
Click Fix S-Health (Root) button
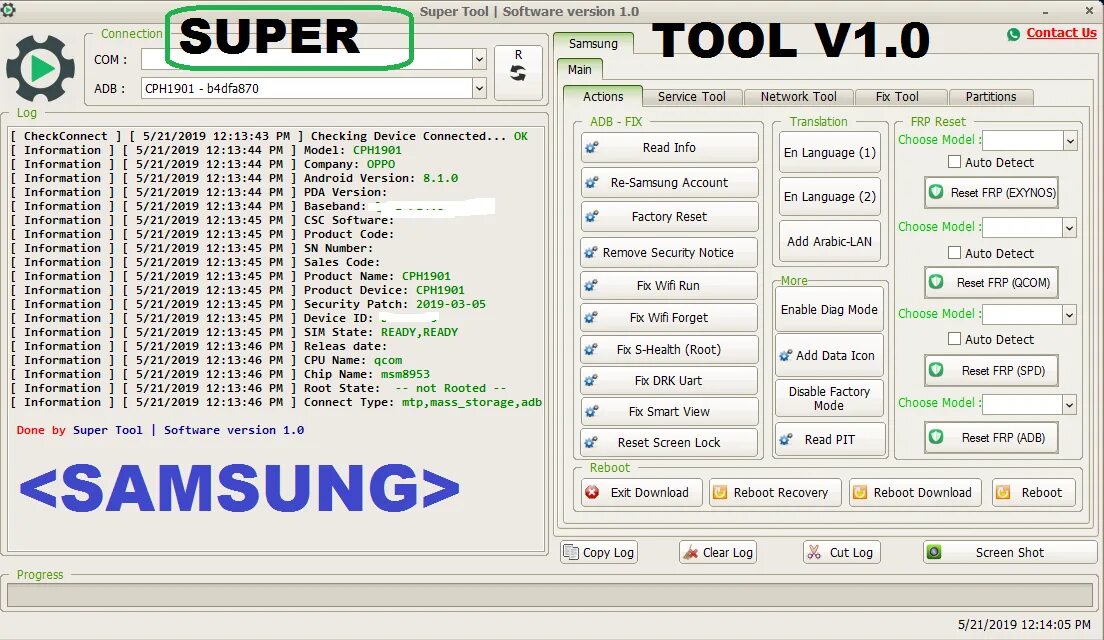(670, 349)
